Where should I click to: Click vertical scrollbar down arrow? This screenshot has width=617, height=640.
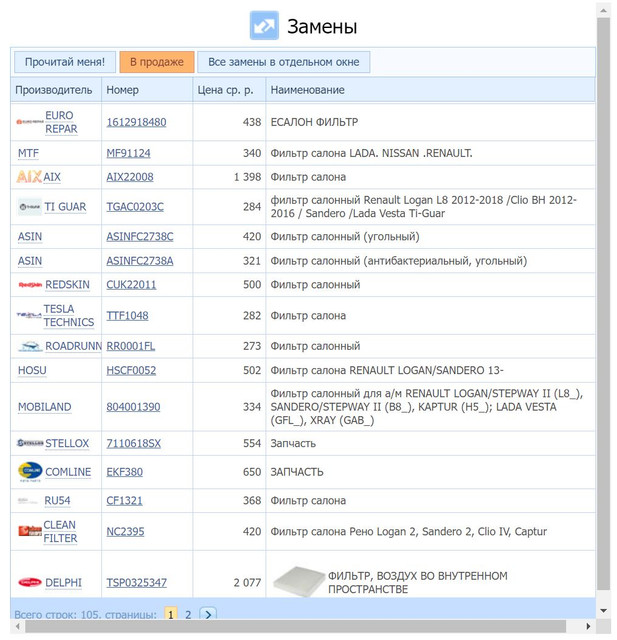pyautogui.click(x=604, y=611)
